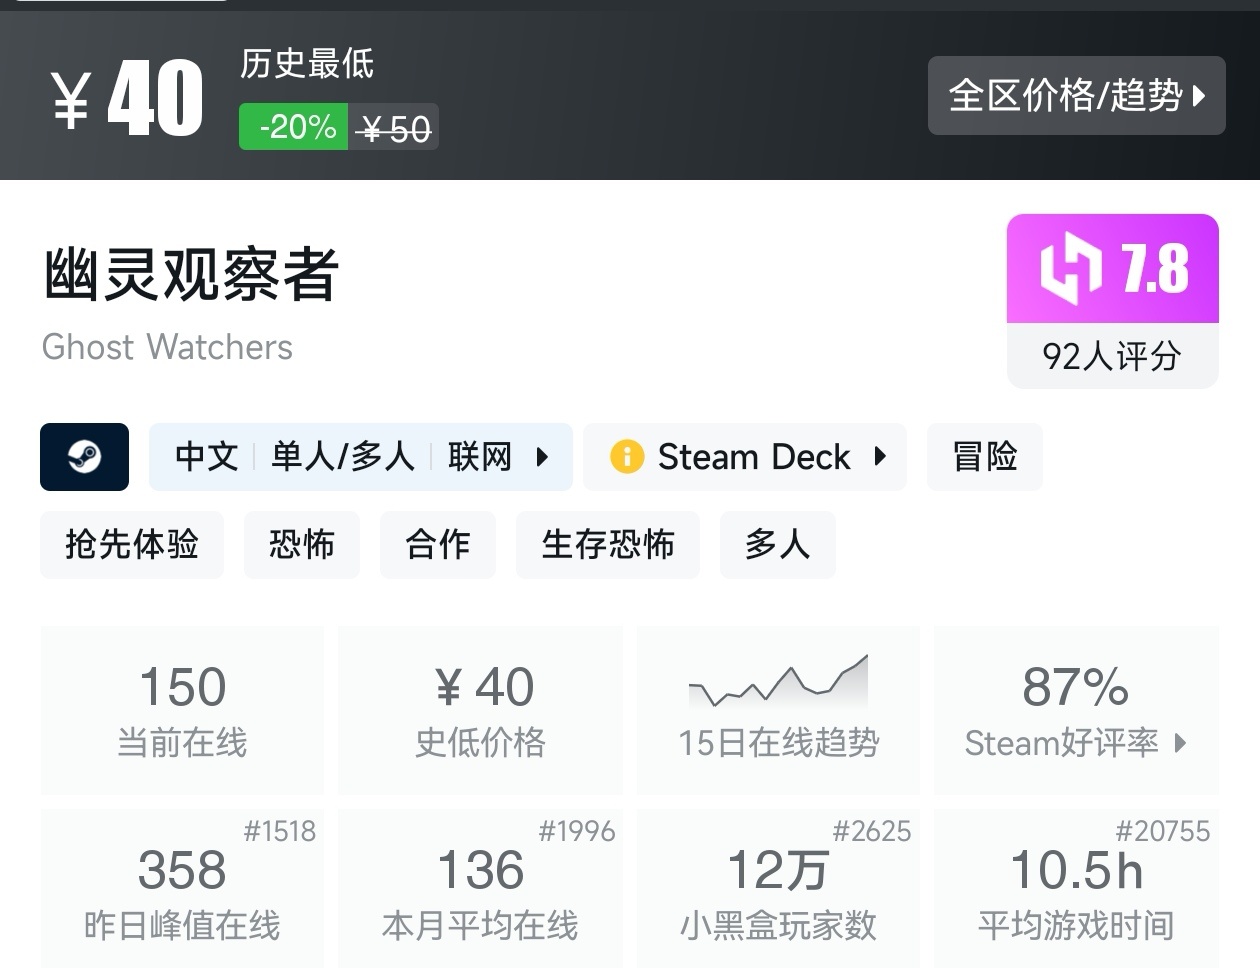The width and height of the screenshot is (1260, 968).
Task: Select the 合作 tag
Action: [x=437, y=545]
